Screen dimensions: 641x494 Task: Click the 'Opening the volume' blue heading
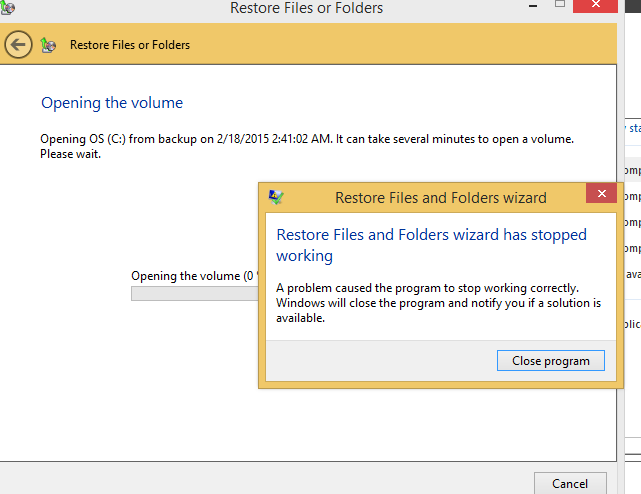click(112, 103)
